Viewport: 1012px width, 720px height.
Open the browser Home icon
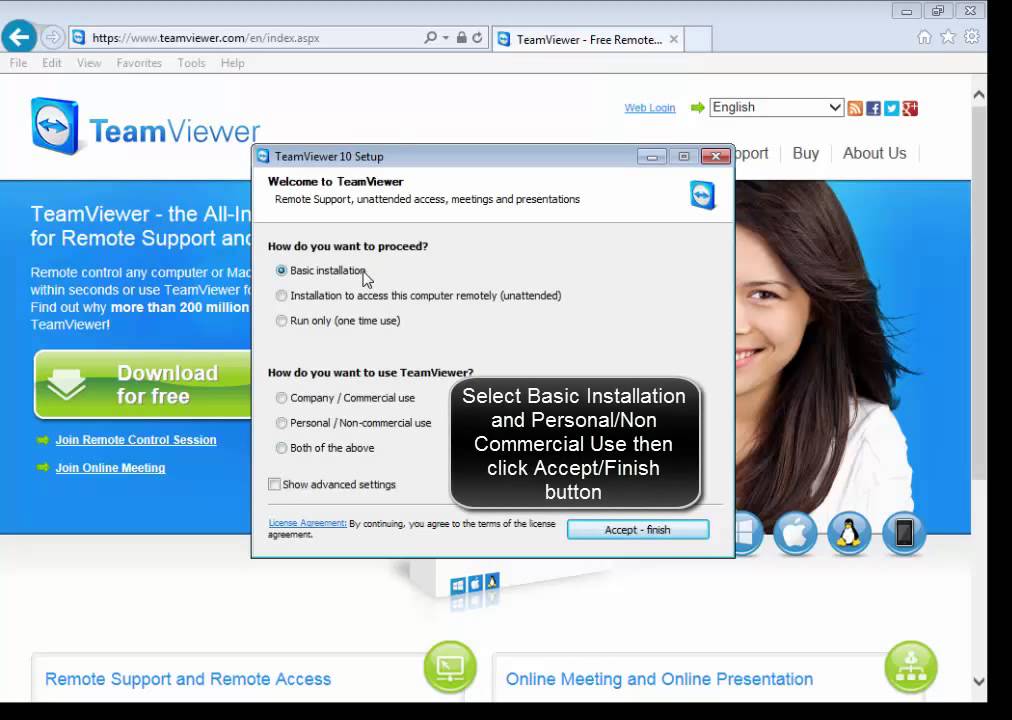click(924, 37)
